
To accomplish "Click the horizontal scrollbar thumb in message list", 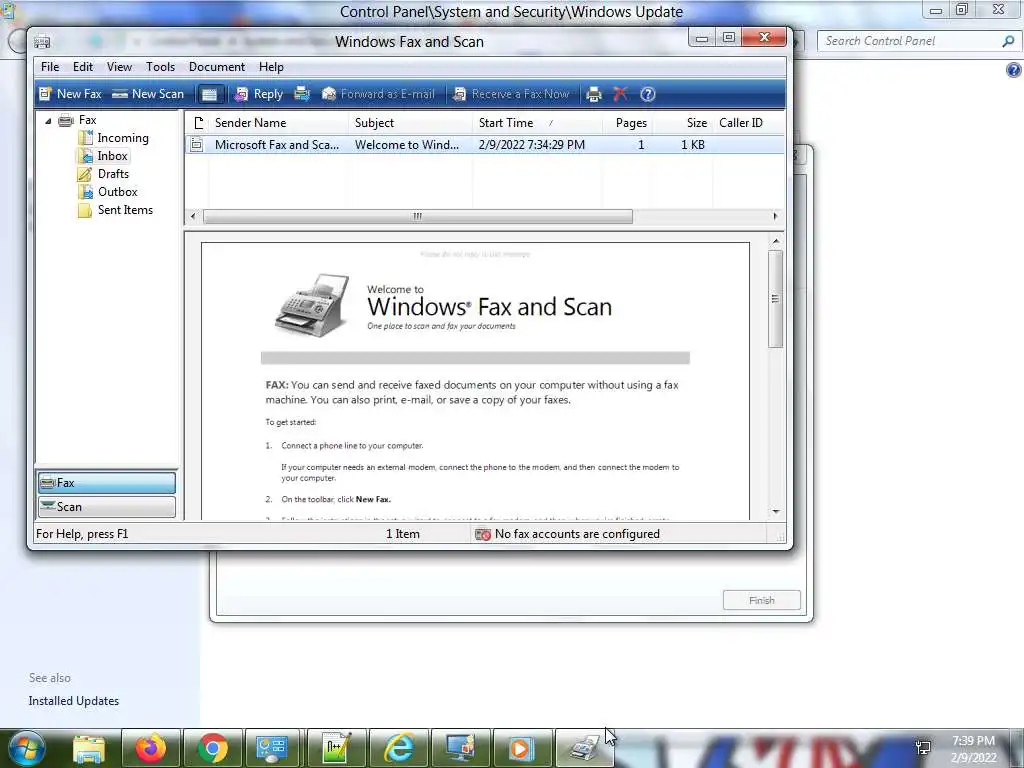I will pyautogui.click(x=418, y=216).
